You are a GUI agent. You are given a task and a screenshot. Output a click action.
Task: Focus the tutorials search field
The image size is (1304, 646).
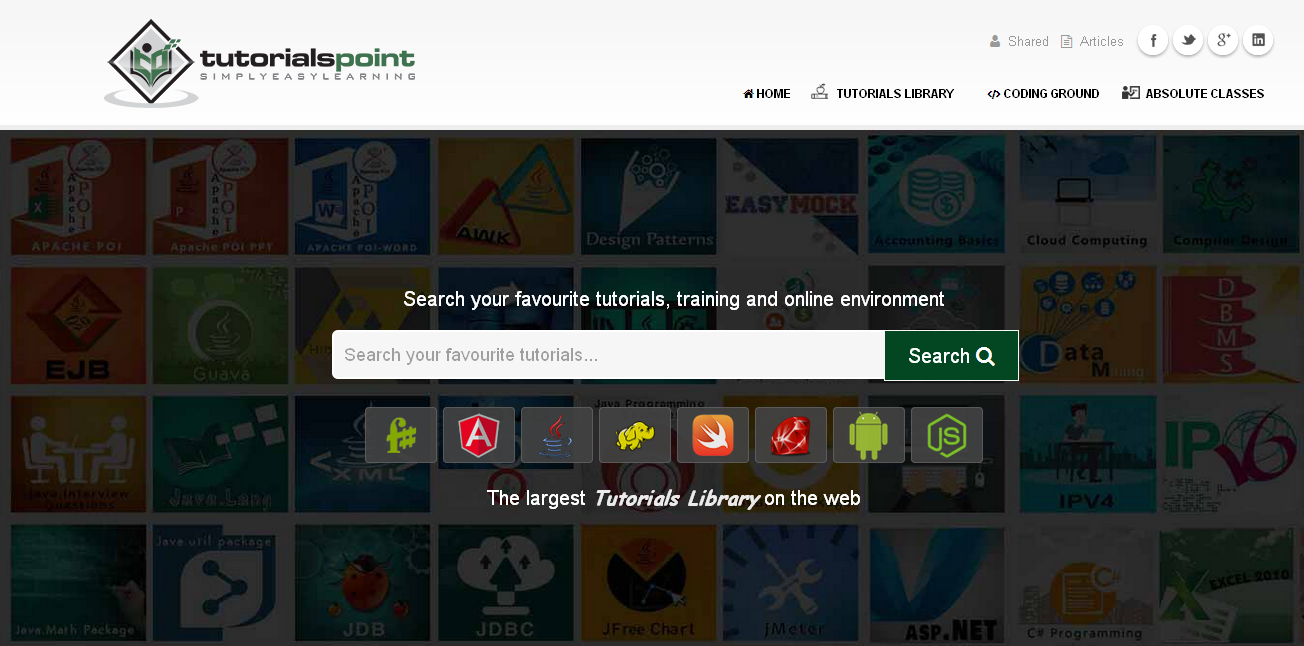click(x=608, y=355)
